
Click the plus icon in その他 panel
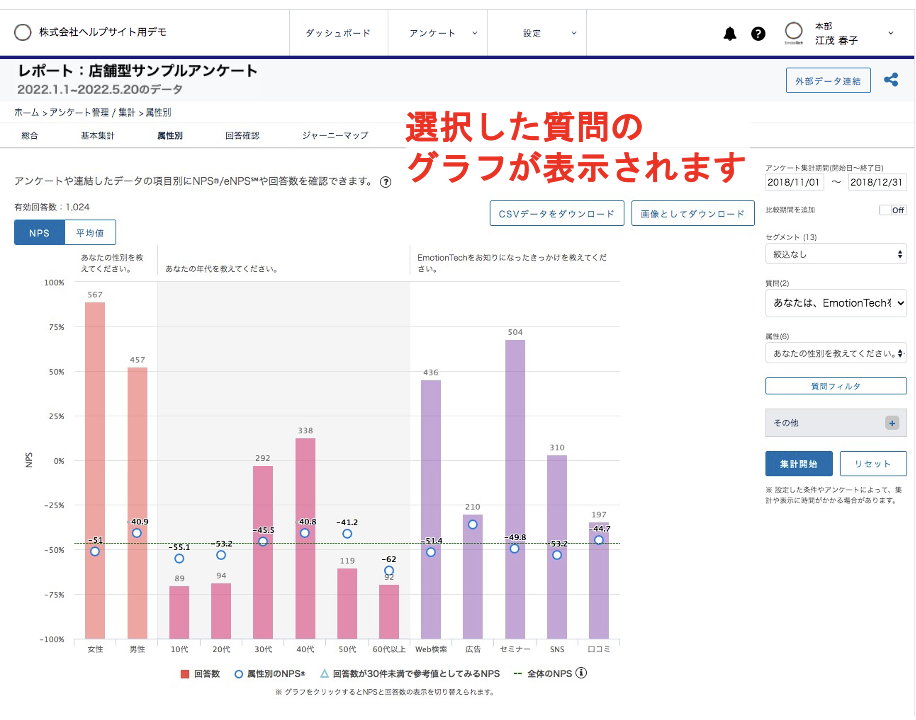(891, 423)
